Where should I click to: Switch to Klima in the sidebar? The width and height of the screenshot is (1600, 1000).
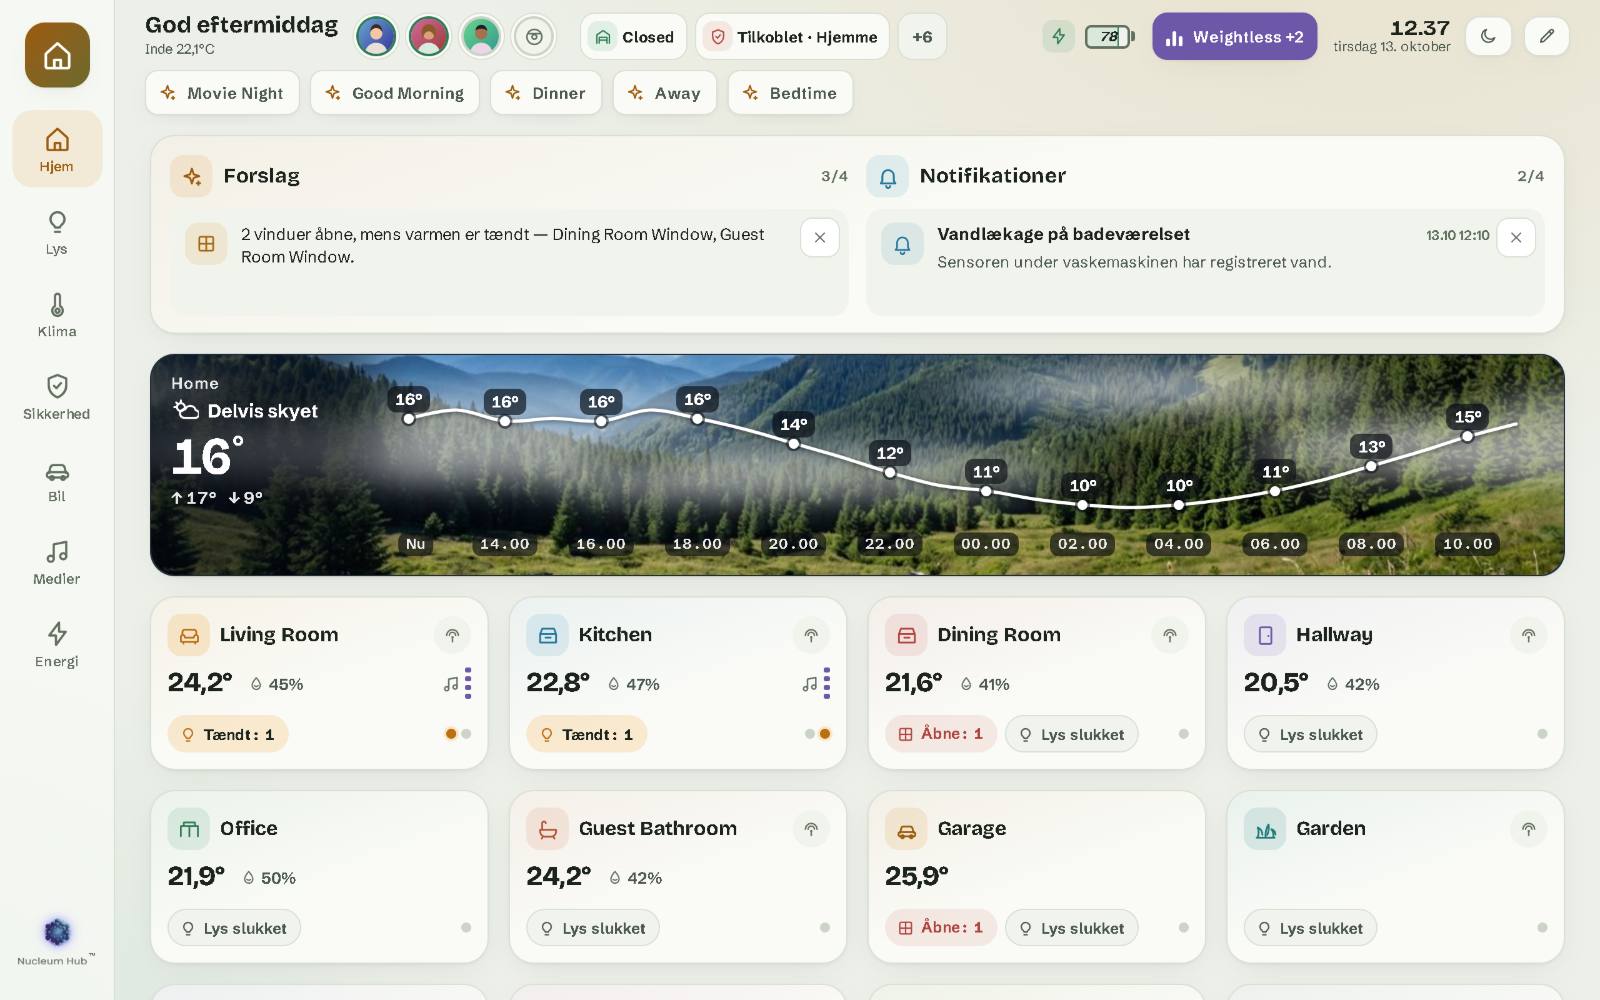[57, 314]
